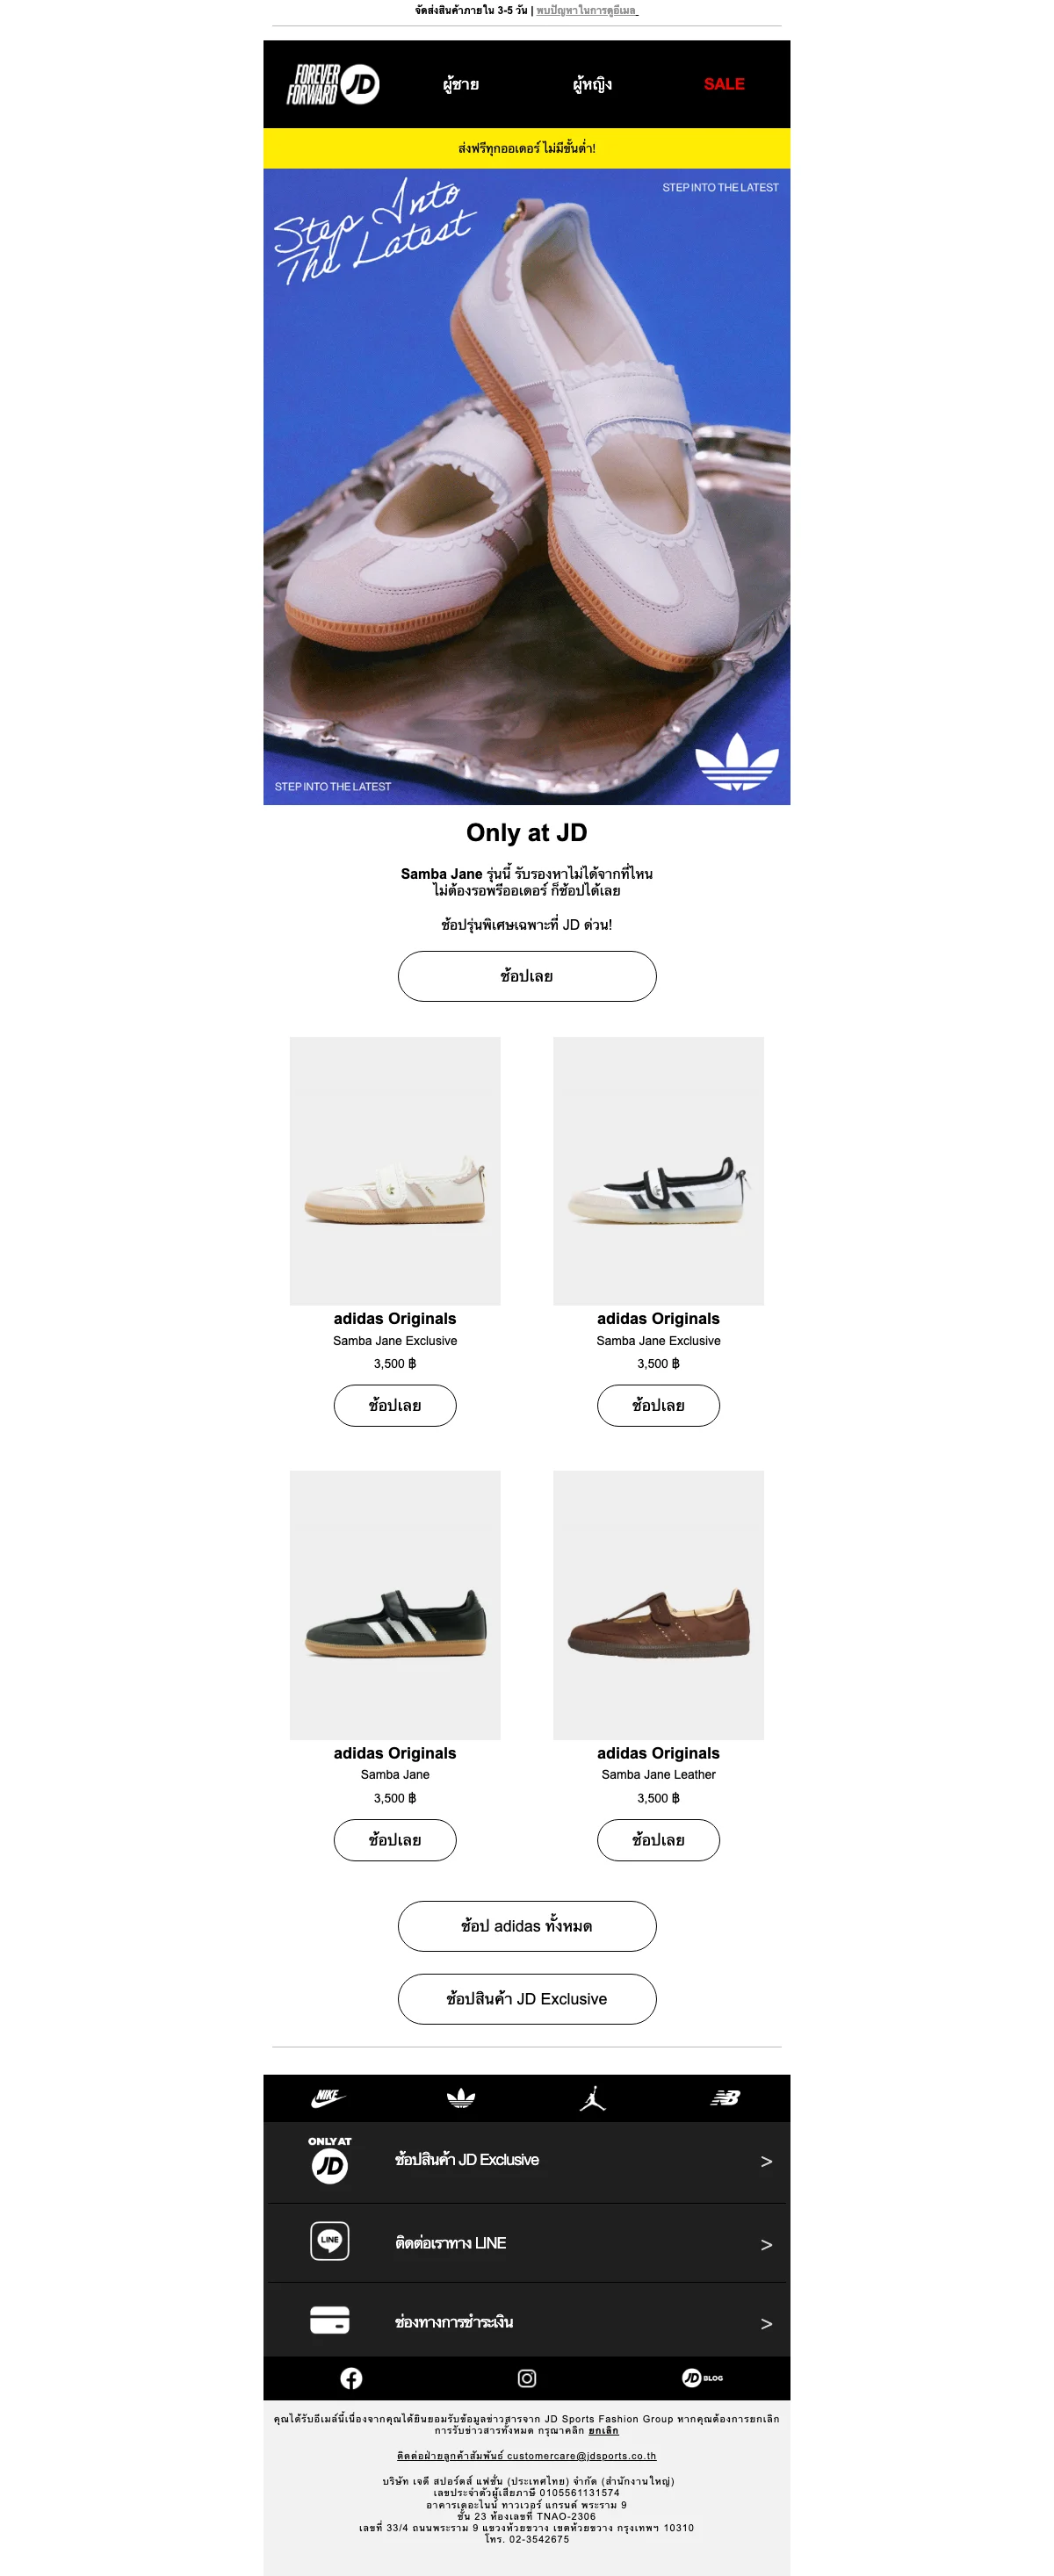Expand the payment channels row arrow
Image resolution: width=1054 pixels, height=2576 pixels.
[x=766, y=2323]
